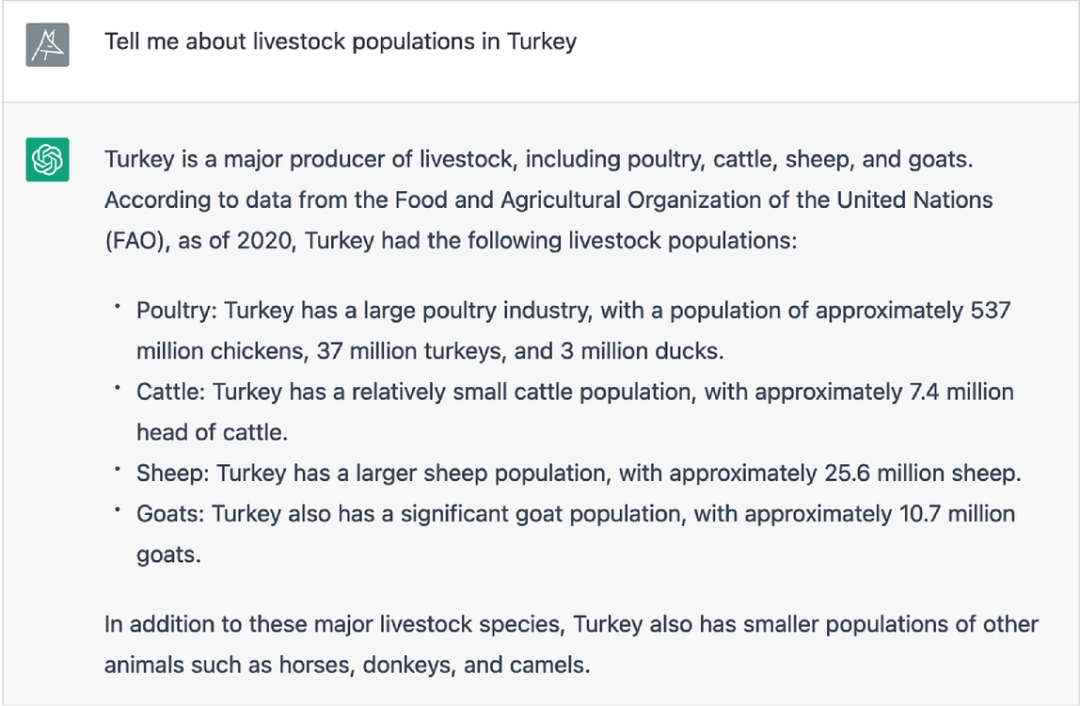The image size is (1080, 706).
Task: Click the green ChatGPT logo icon
Action: [47, 160]
